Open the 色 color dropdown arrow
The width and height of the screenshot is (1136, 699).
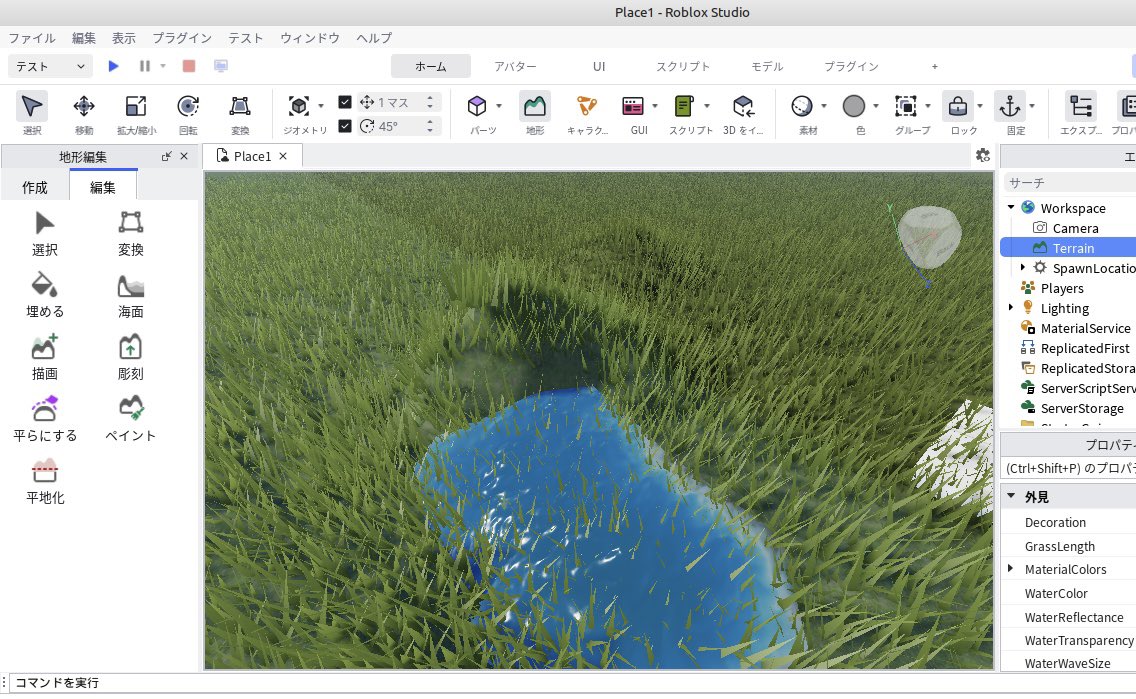876,106
